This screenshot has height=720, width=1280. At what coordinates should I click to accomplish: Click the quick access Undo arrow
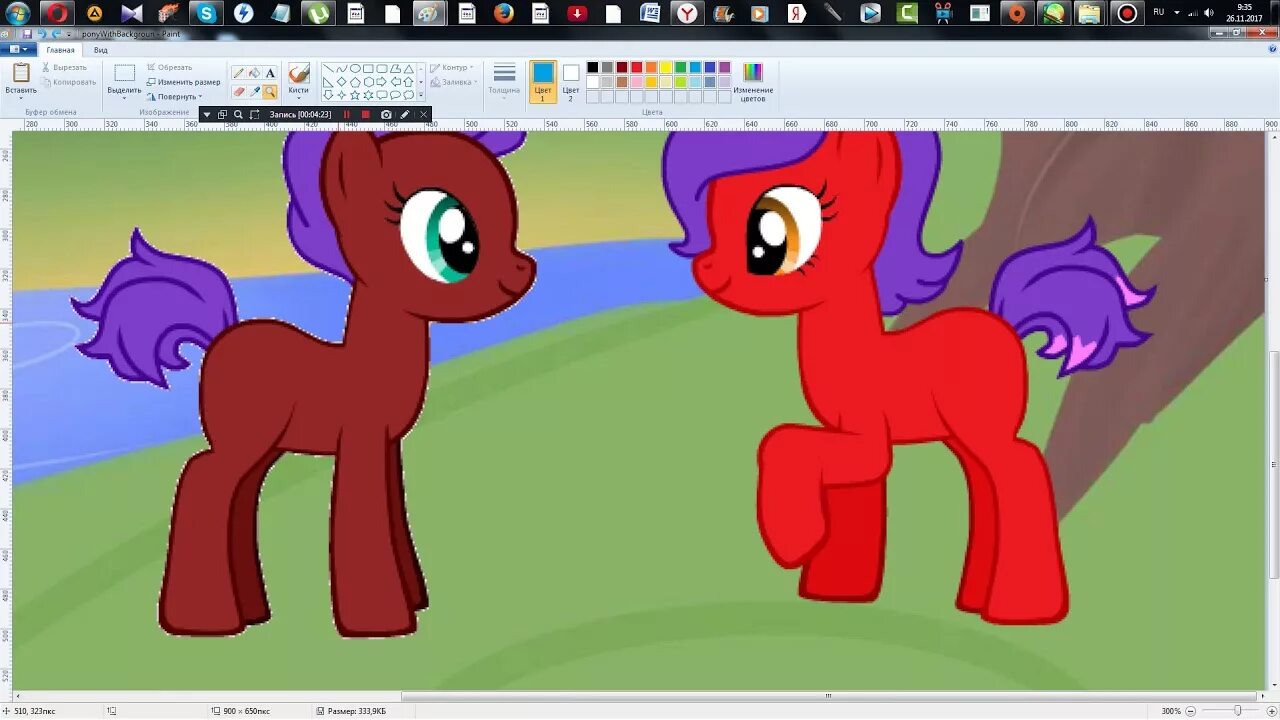41,34
